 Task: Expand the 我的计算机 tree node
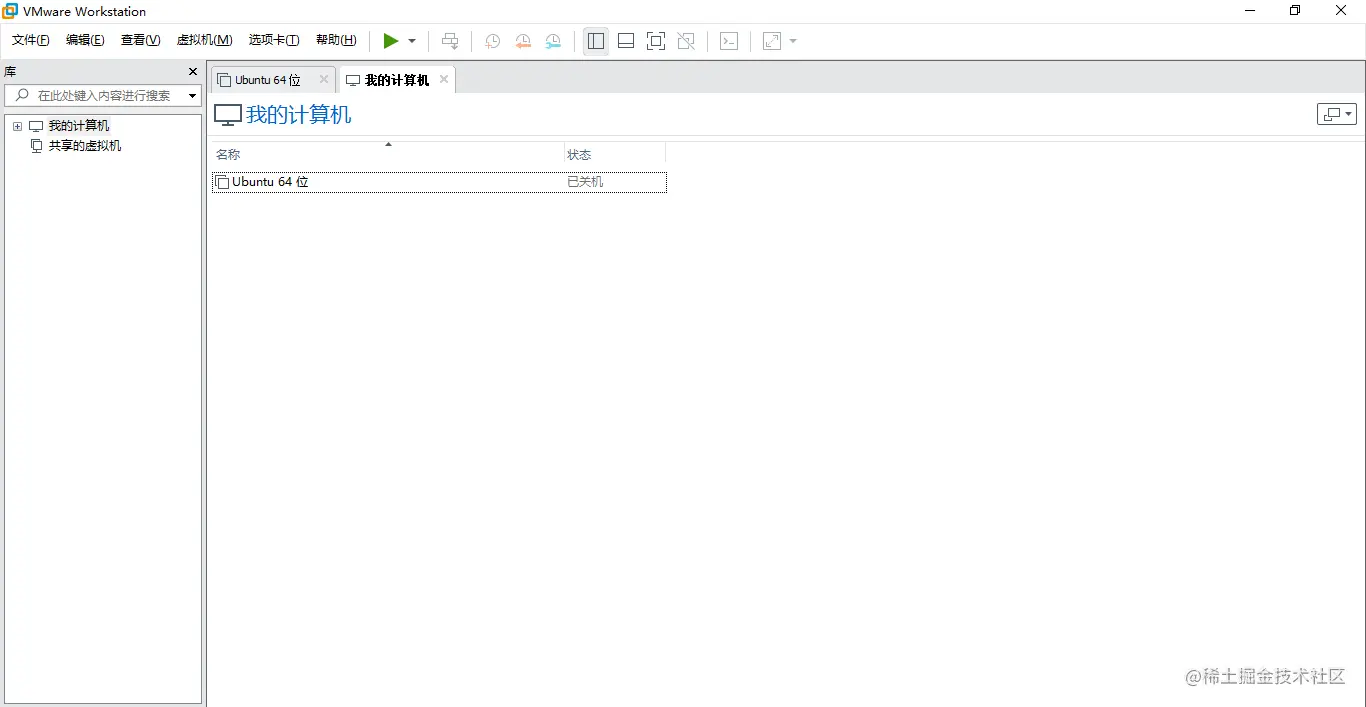pos(17,126)
